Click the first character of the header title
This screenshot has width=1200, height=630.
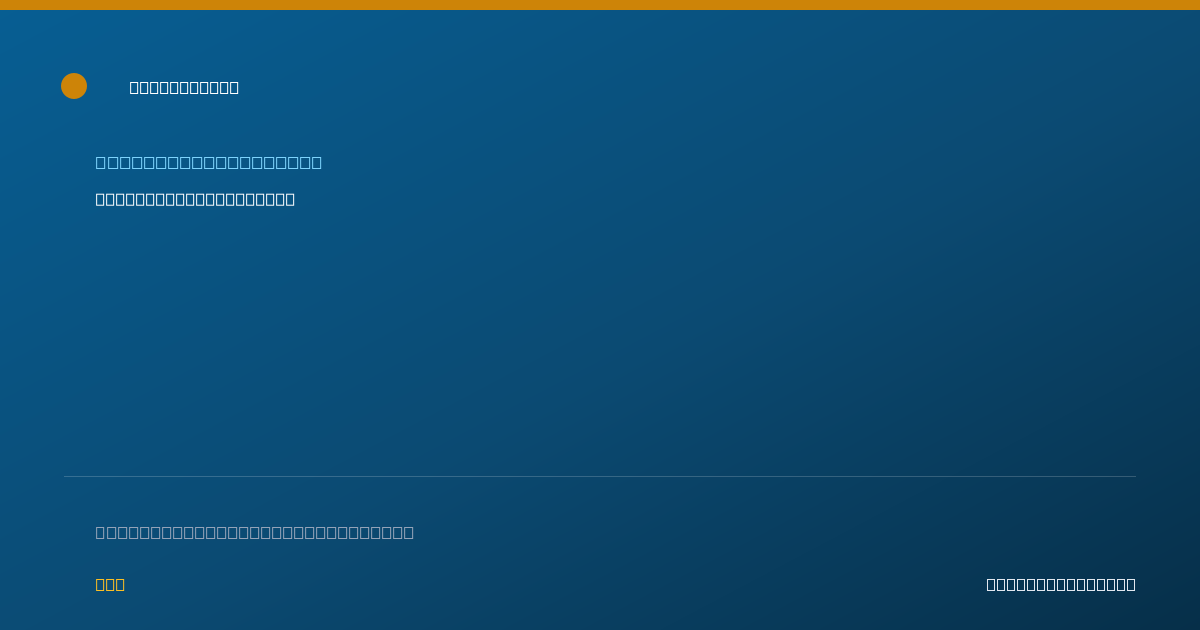coord(135,87)
